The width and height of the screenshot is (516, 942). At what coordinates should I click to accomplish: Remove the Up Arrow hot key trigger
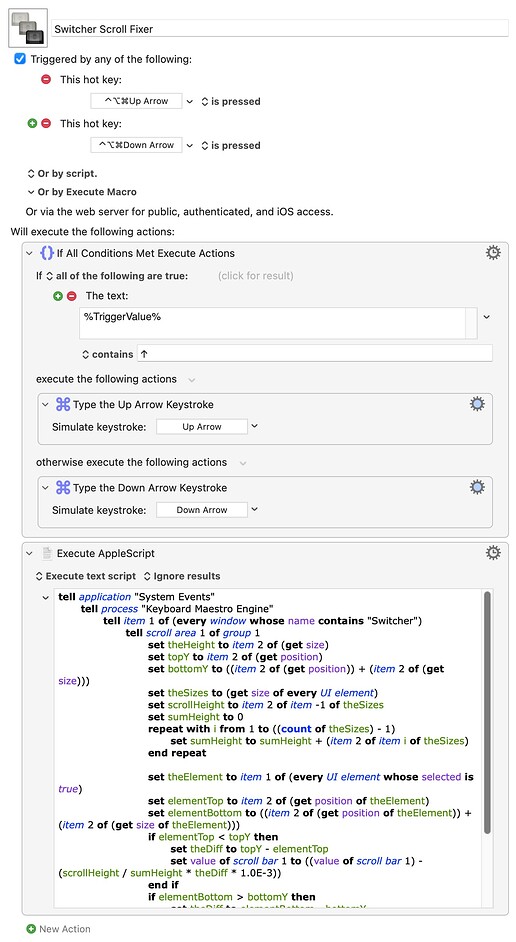click(x=46, y=79)
